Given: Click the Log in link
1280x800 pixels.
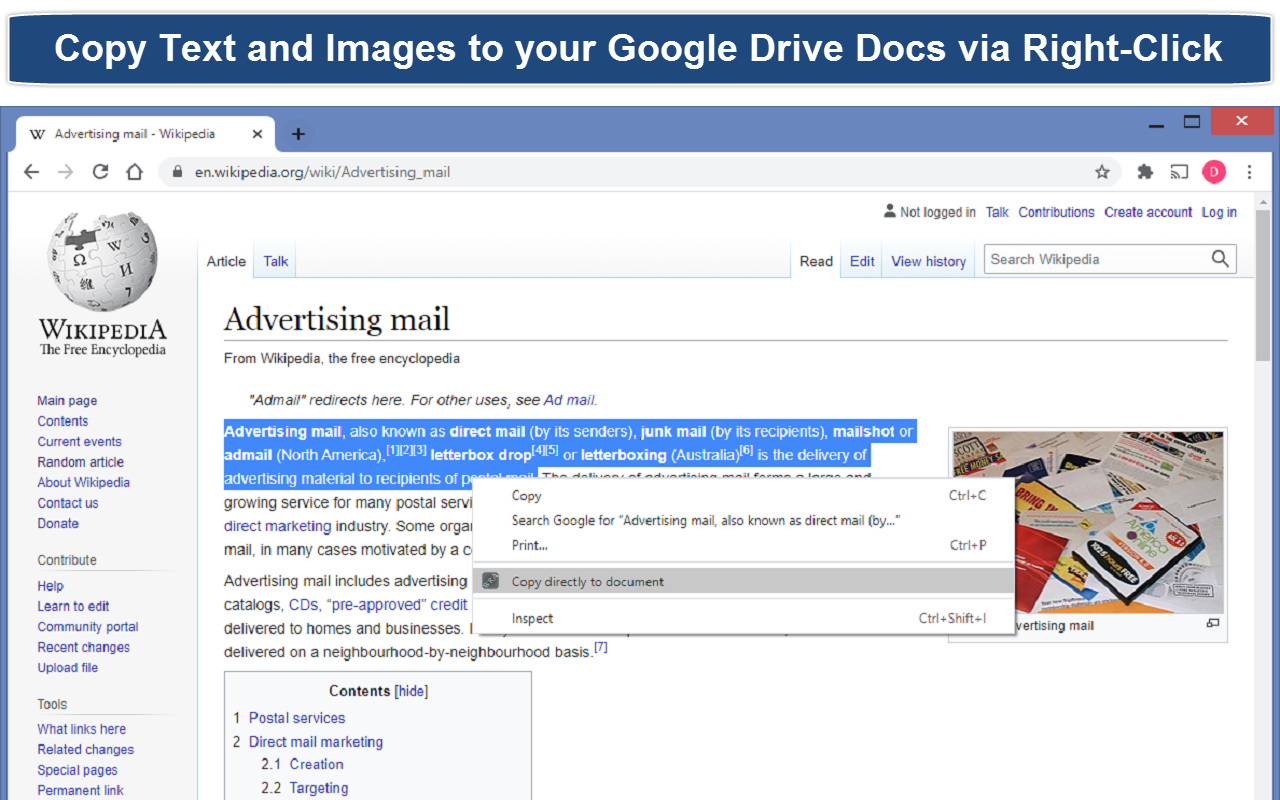Looking at the screenshot, I should [1219, 212].
